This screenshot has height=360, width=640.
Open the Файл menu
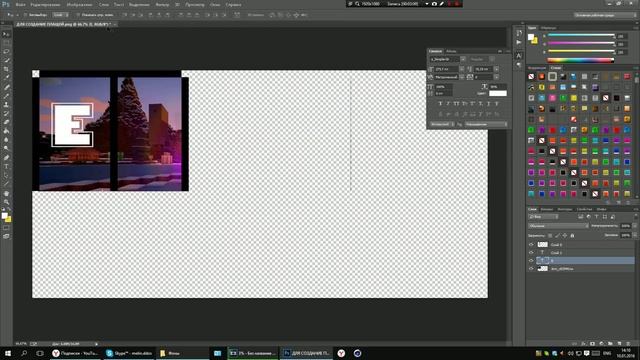(x=20, y=4)
